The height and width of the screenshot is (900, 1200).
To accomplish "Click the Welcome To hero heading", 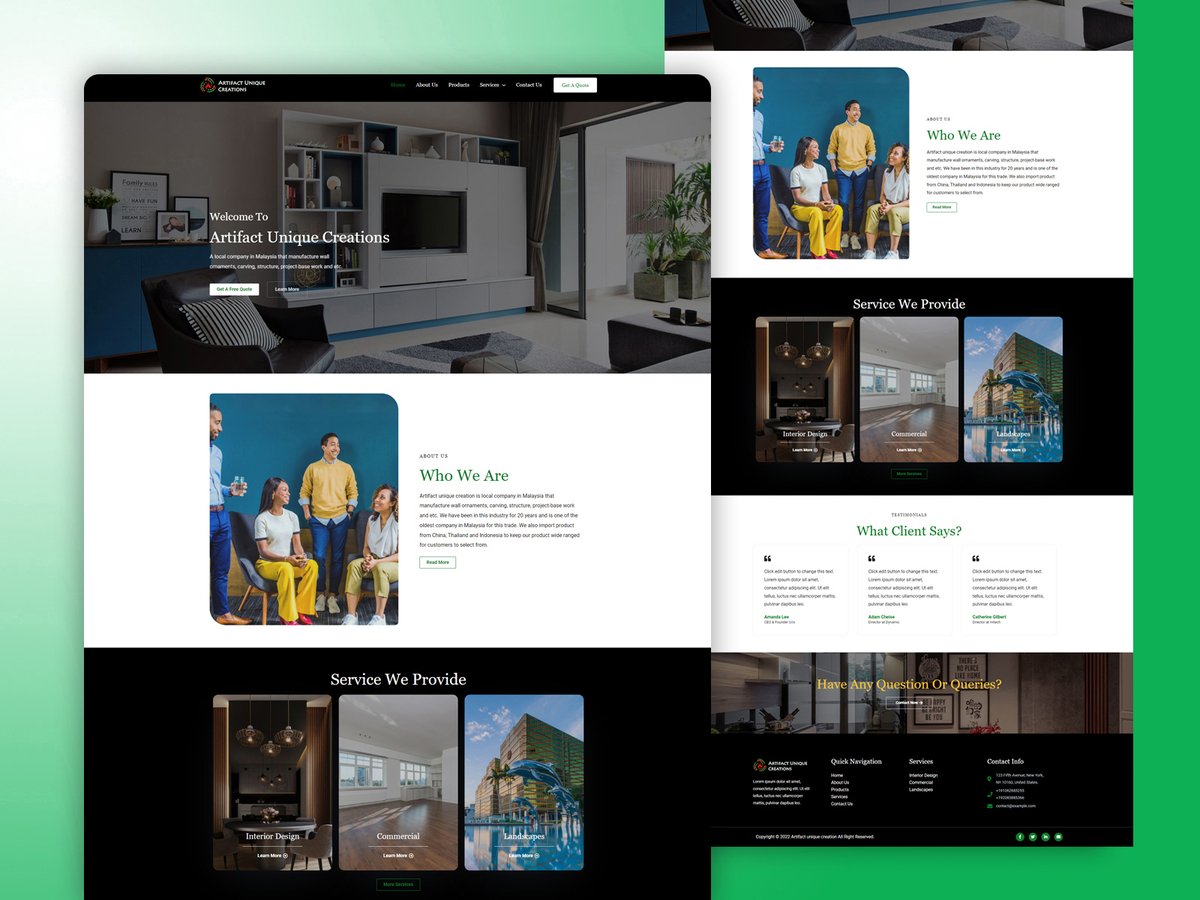I will click(239, 216).
